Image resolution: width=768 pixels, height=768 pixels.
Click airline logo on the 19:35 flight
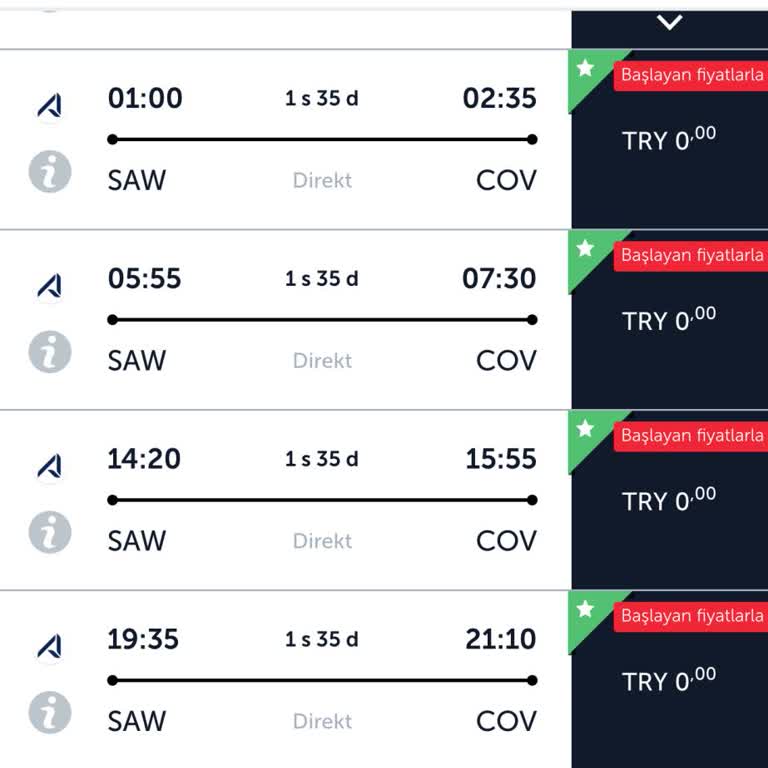coord(49,646)
